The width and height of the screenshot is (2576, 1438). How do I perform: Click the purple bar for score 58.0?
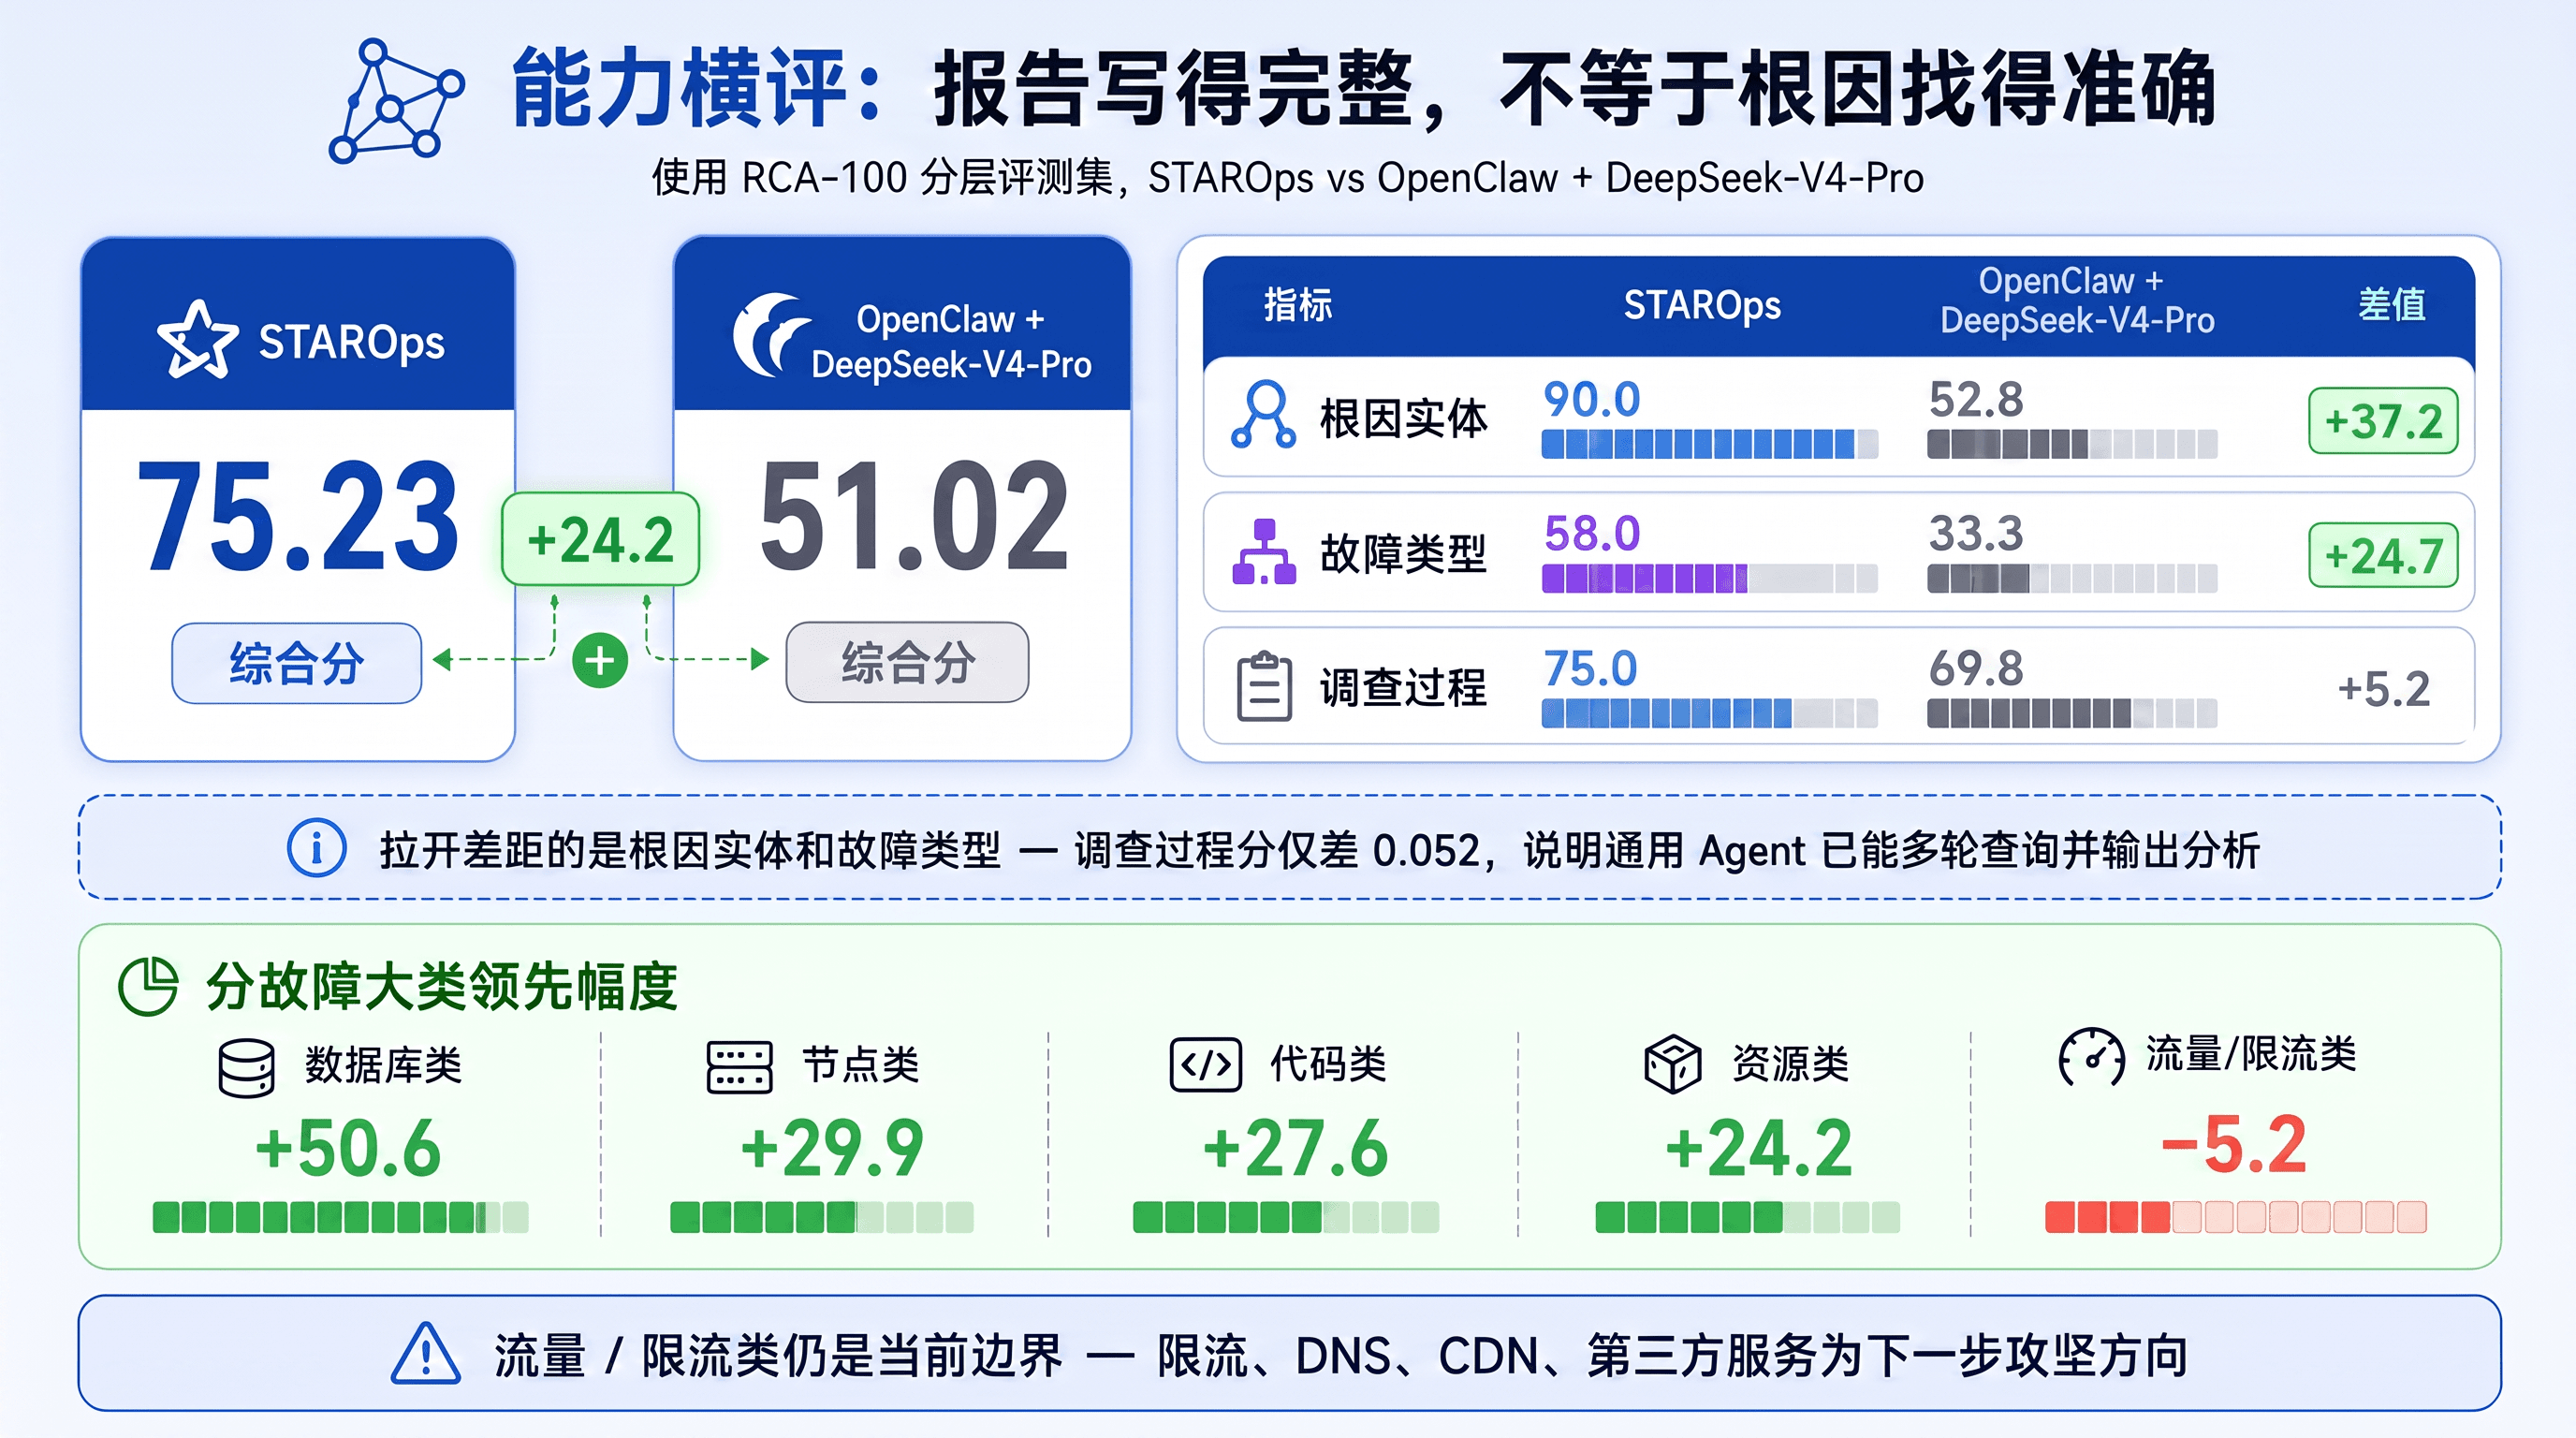pyautogui.click(x=1709, y=578)
